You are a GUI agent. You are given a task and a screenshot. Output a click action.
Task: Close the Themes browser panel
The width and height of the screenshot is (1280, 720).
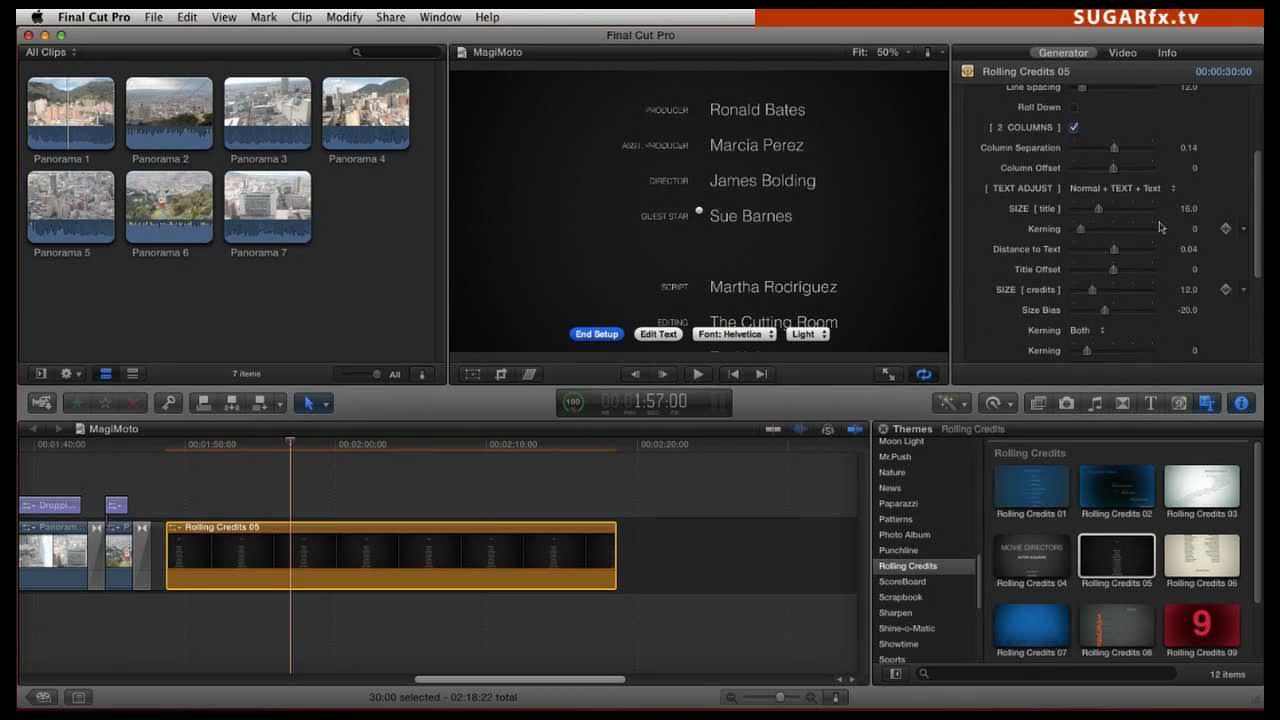pyautogui.click(x=883, y=429)
